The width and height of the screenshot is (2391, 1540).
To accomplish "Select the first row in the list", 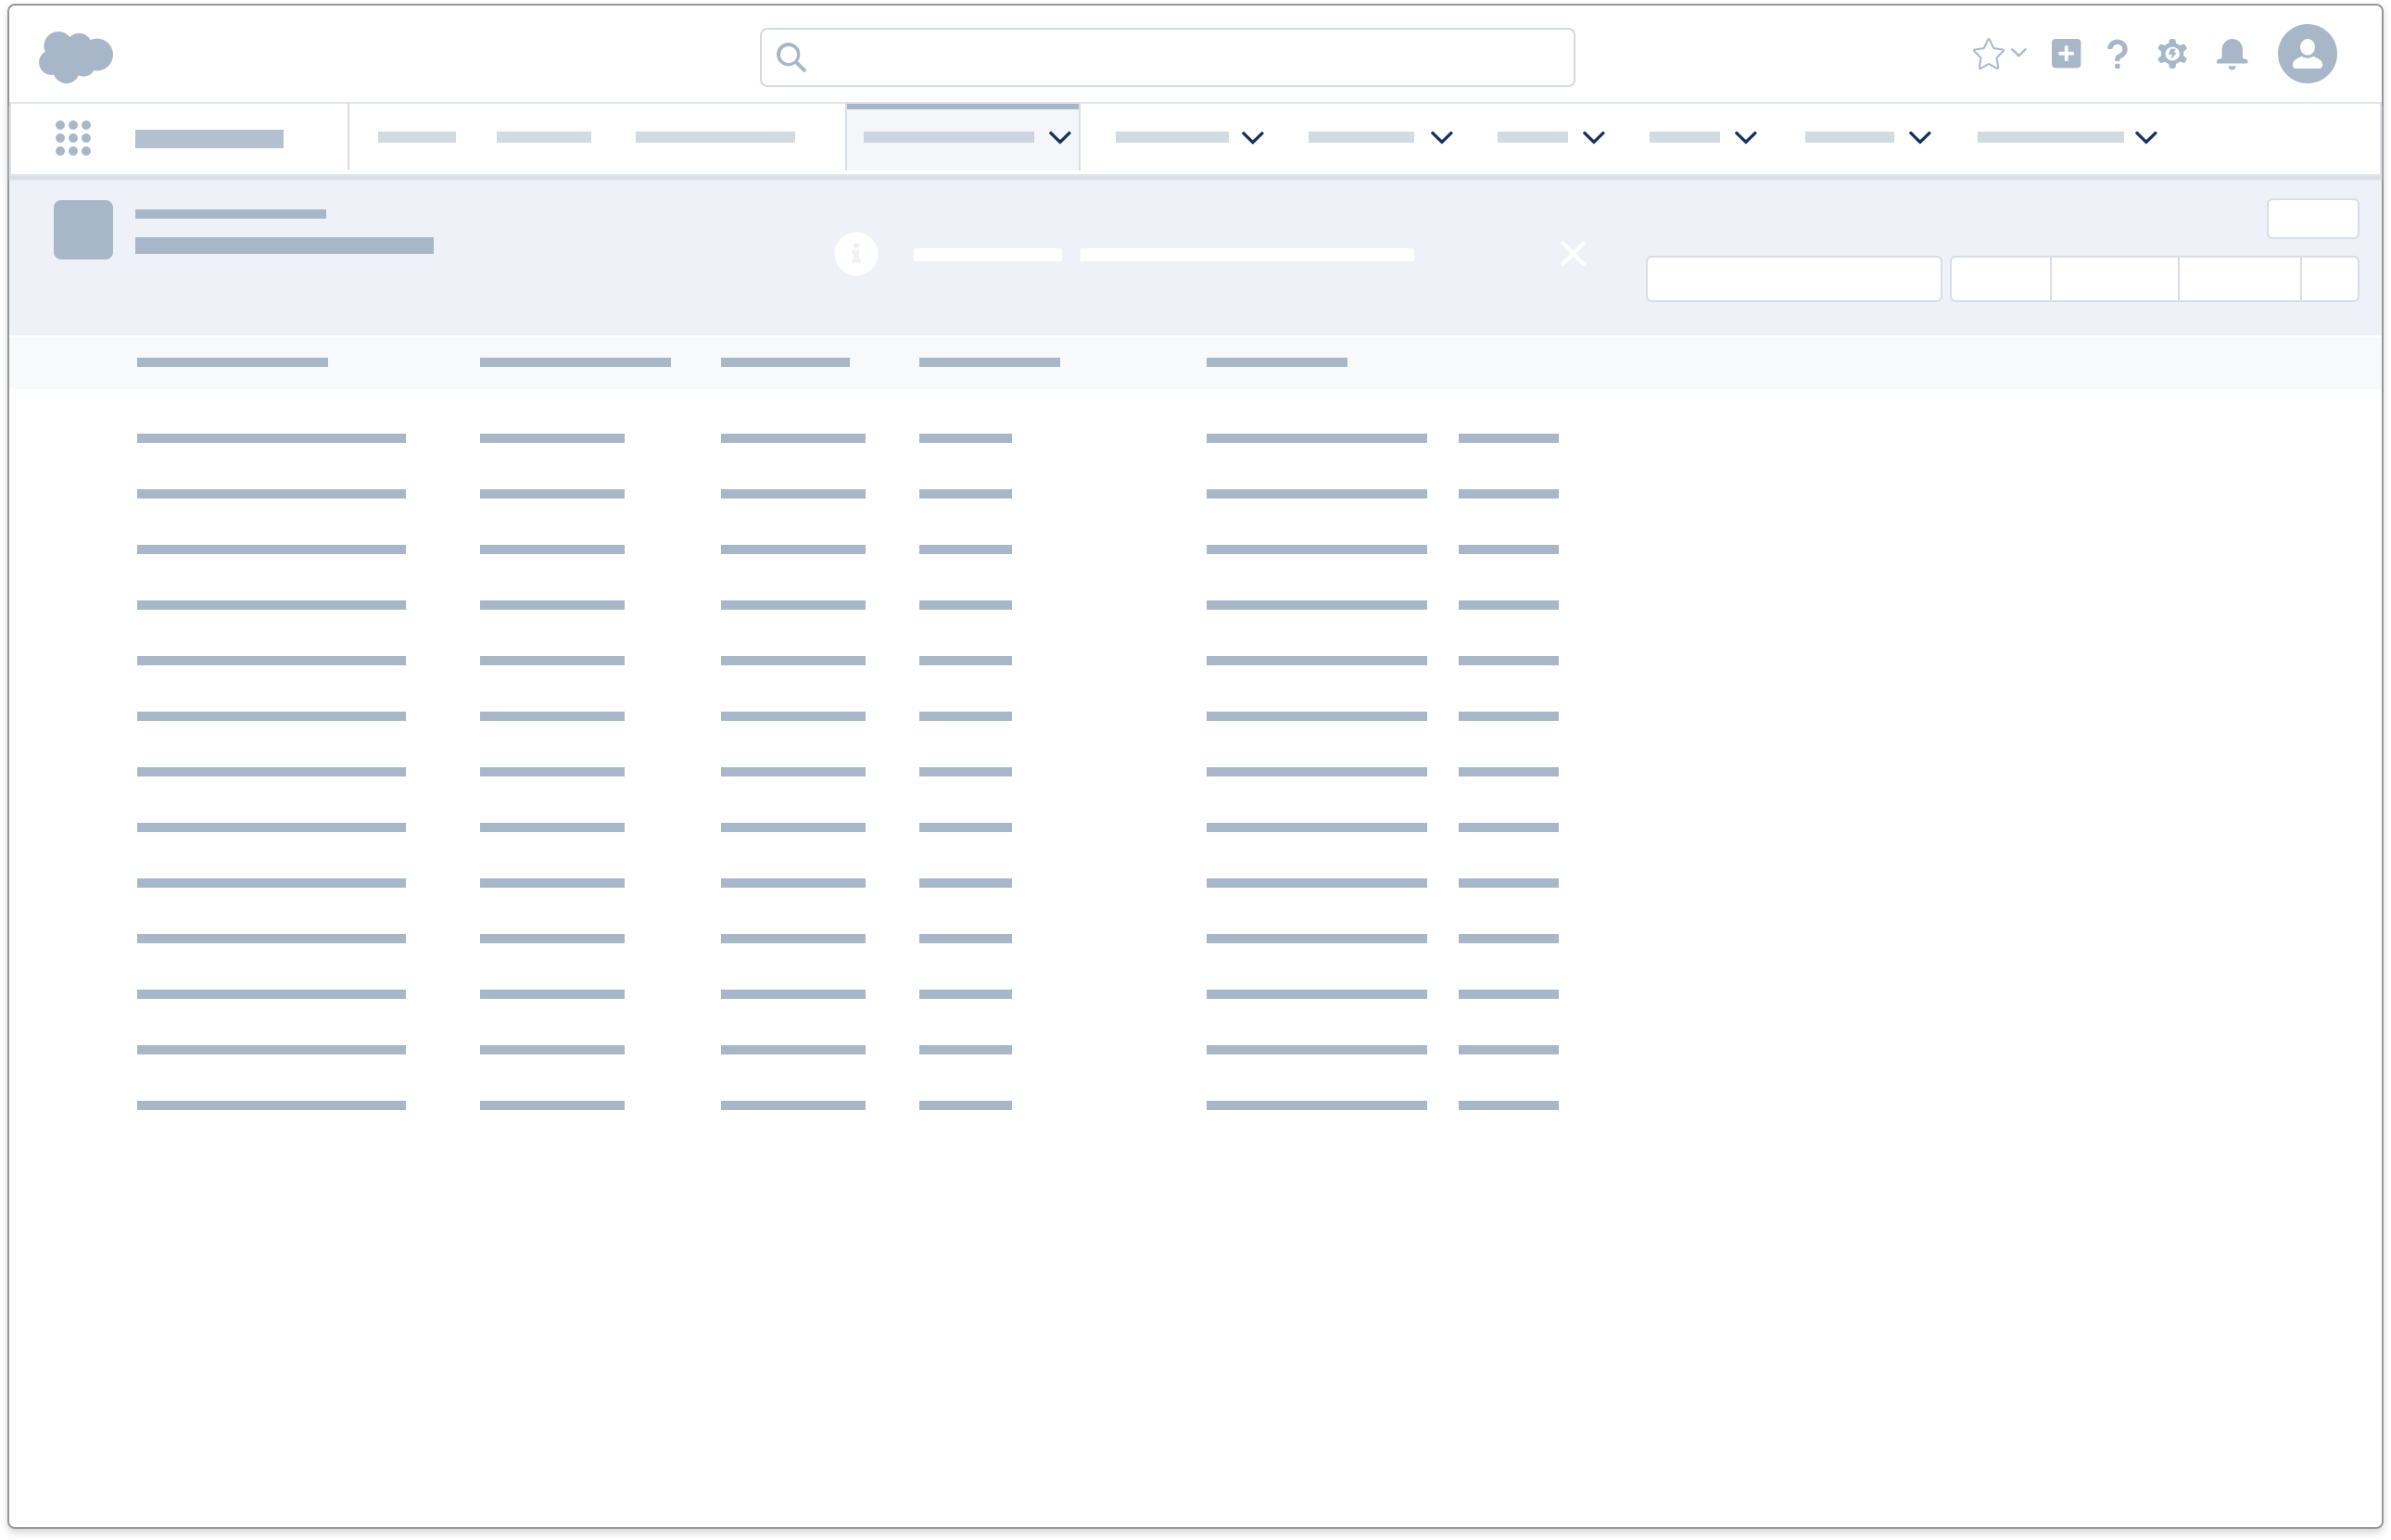I will [x=271, y=437].
